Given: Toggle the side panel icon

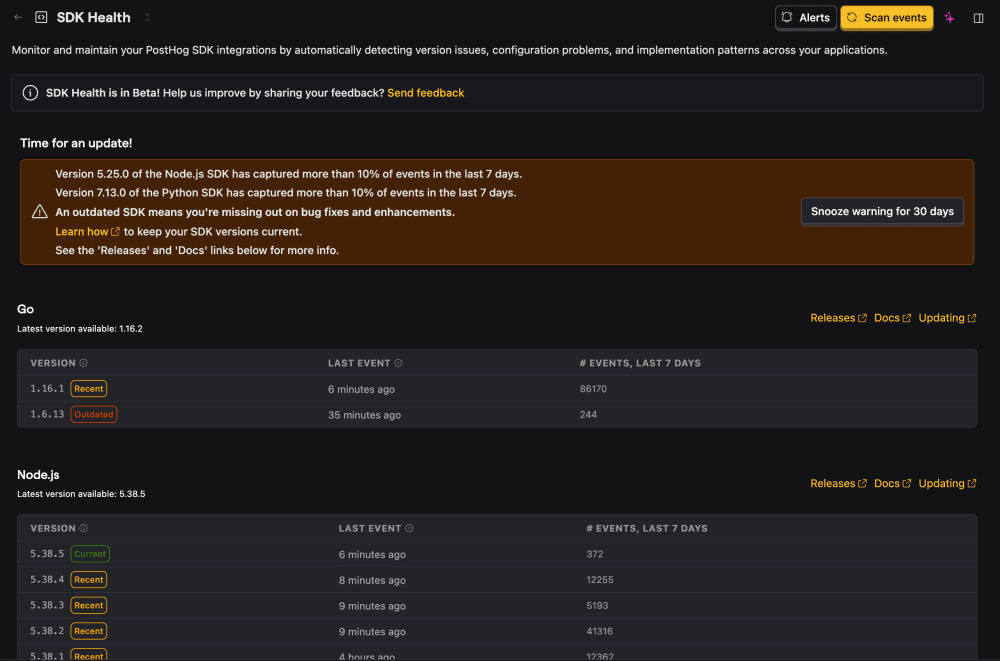Looking at the screenshot, I should coord(978,18).
